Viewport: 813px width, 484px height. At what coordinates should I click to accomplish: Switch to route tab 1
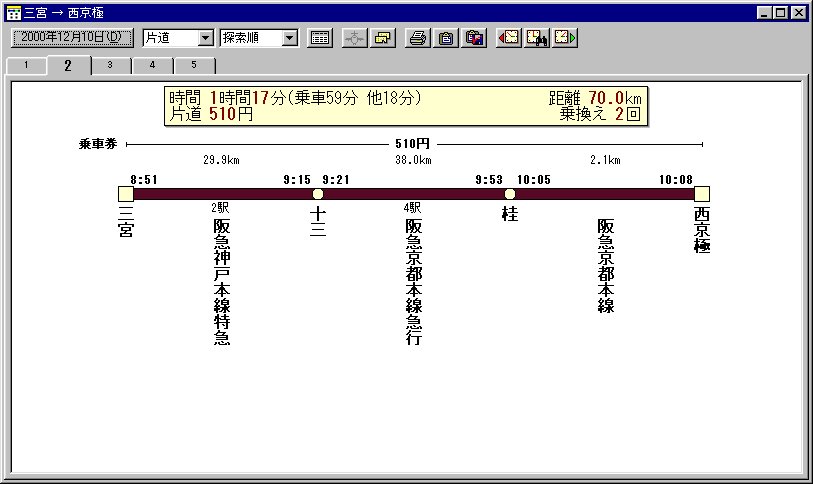(x=26, y=65)
